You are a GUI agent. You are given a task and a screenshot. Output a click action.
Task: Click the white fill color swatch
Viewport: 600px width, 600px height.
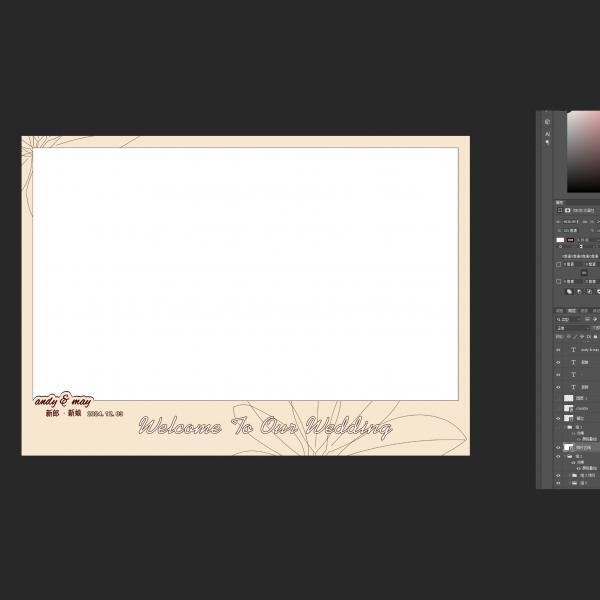click(x=560, y=240)
